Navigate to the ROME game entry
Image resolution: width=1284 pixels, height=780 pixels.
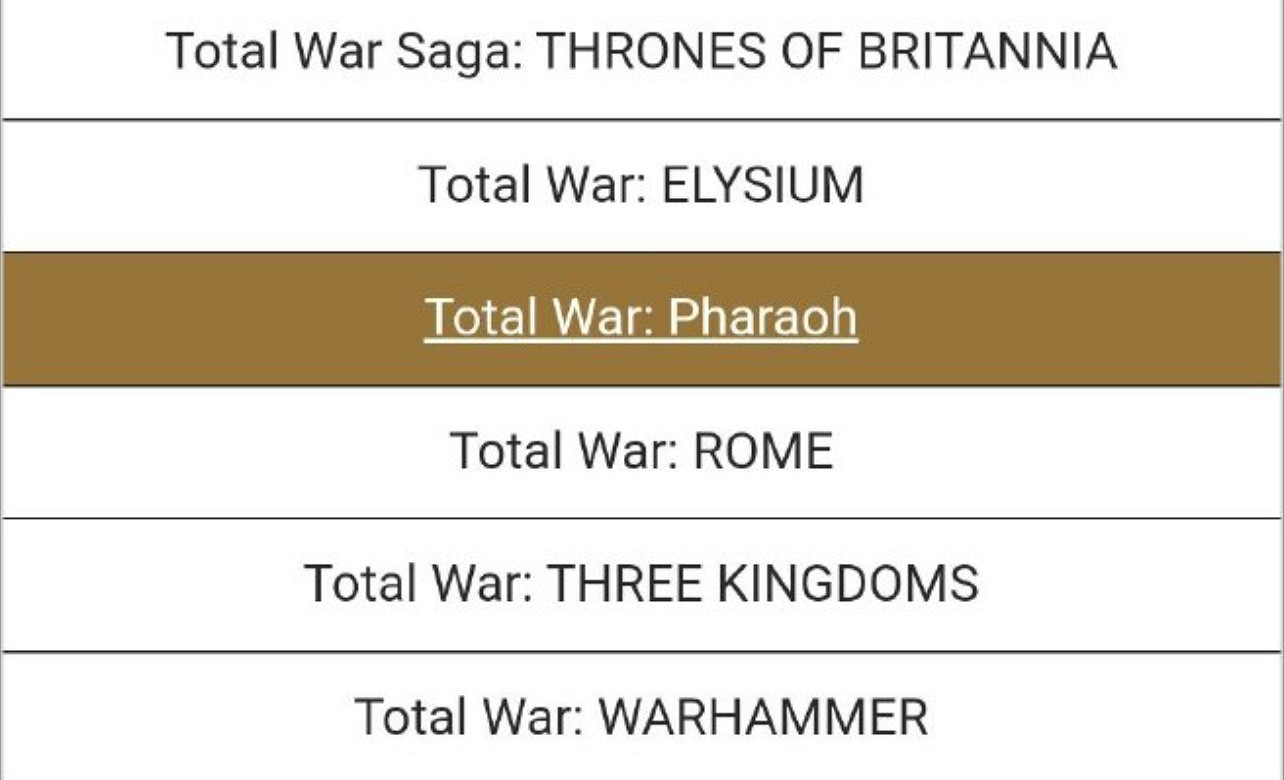pyautogui.click(x=641, y=451)
